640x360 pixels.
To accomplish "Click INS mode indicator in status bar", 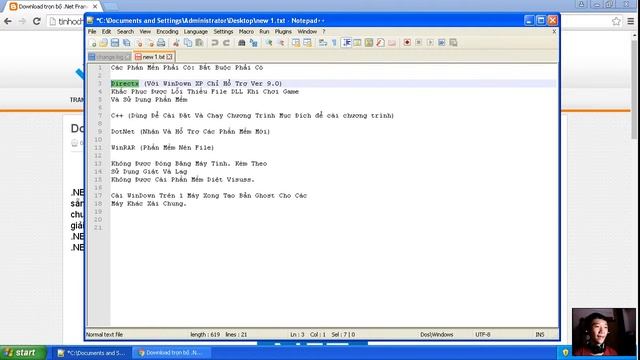I will point(540,334).
